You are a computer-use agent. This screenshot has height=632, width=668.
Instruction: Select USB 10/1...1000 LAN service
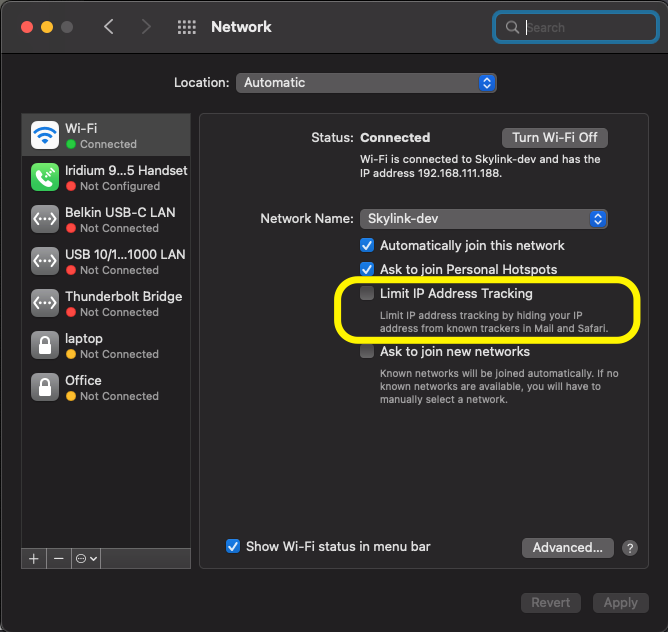coord(106,261)
